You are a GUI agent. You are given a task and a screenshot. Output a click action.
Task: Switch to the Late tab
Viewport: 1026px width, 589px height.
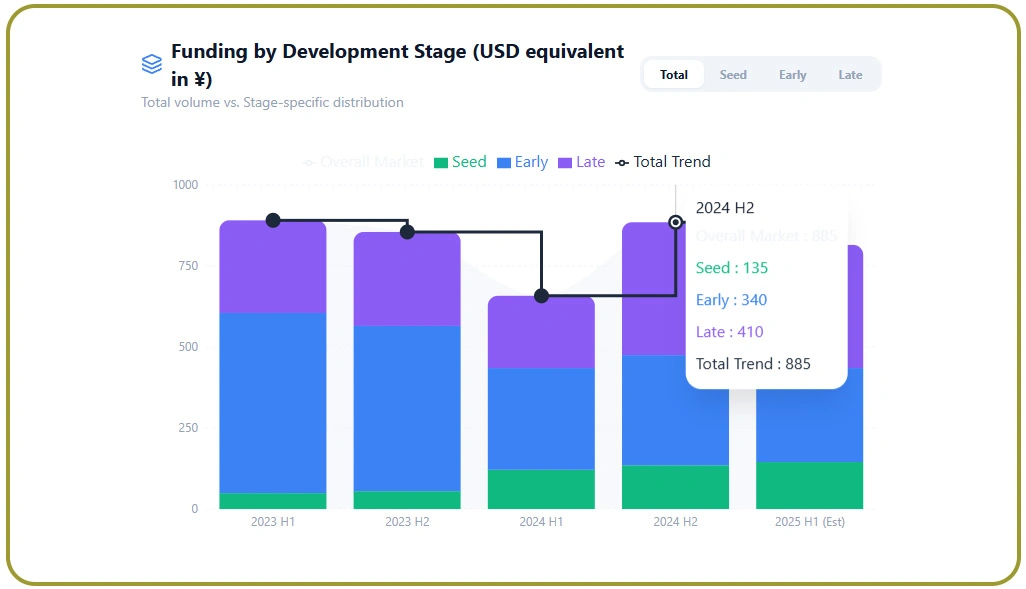click(x=850, y=74)
